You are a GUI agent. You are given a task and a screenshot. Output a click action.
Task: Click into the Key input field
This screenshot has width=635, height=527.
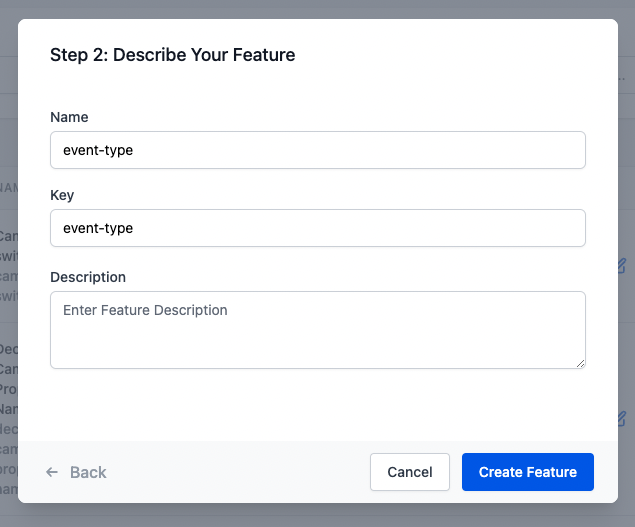tap(317, 228)
